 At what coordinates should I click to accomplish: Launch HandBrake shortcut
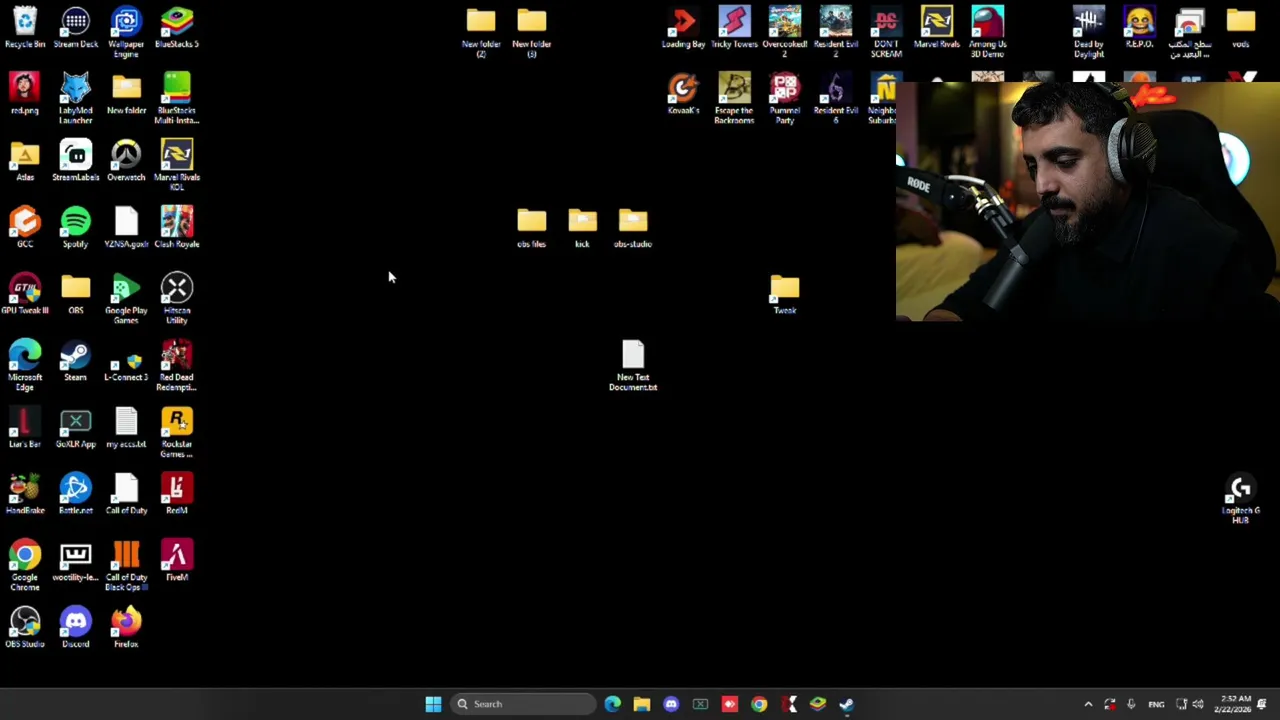[x=25, y=494]
